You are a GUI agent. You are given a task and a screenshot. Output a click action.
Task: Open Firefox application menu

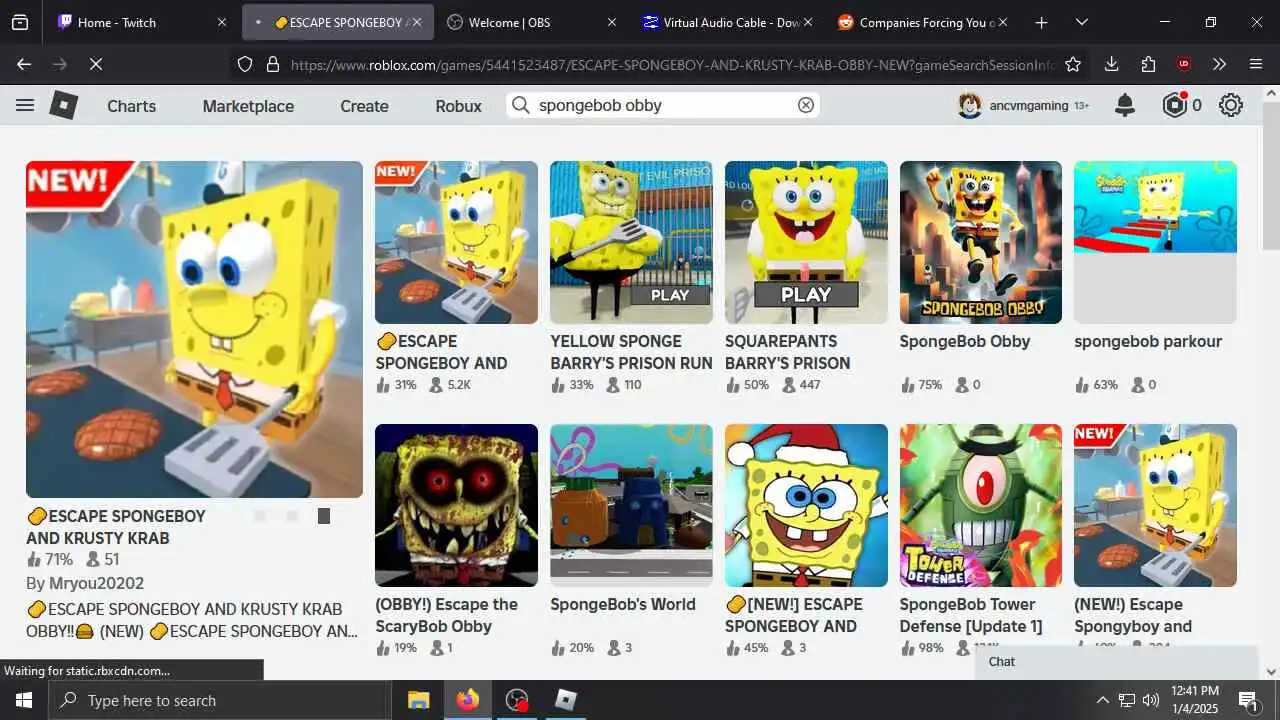point(1257,64)
